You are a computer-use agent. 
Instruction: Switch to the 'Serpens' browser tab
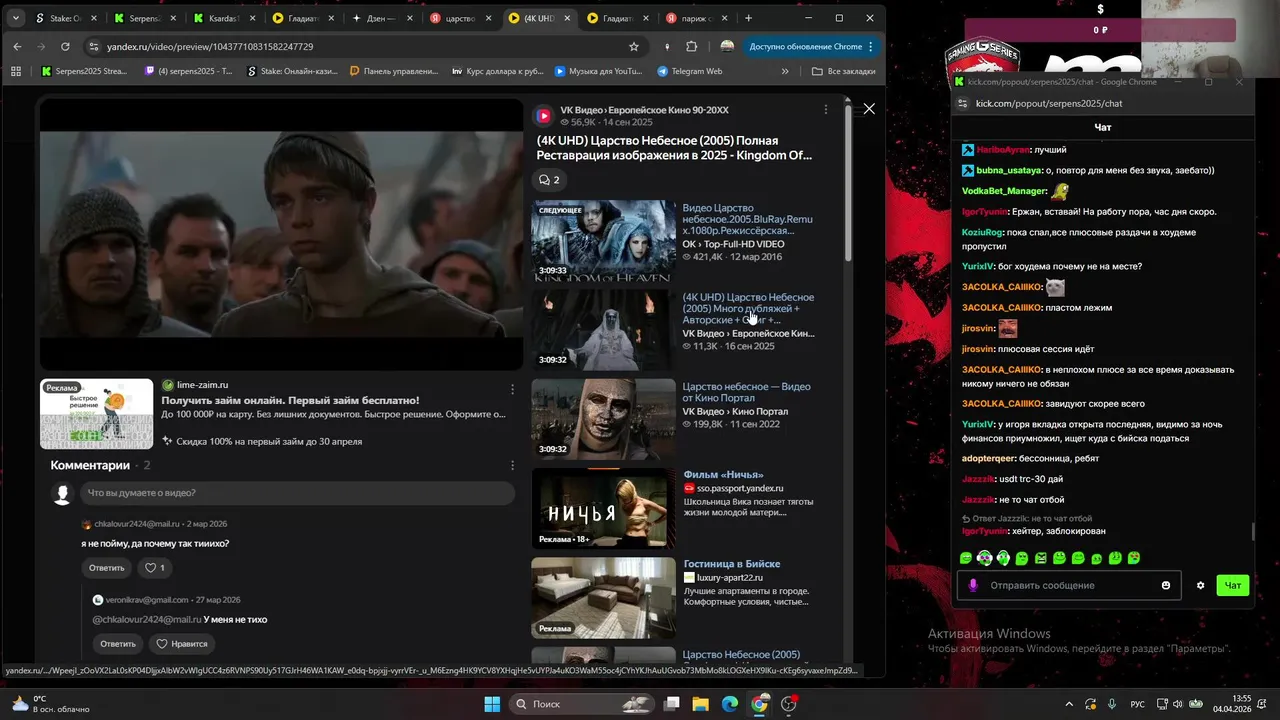(146, 18)
